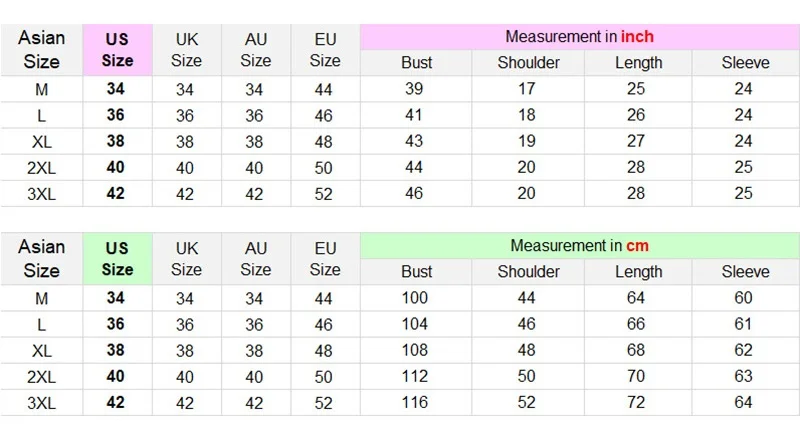
Task: Click the pink "US Size" header cell
Action: [117, 49]
